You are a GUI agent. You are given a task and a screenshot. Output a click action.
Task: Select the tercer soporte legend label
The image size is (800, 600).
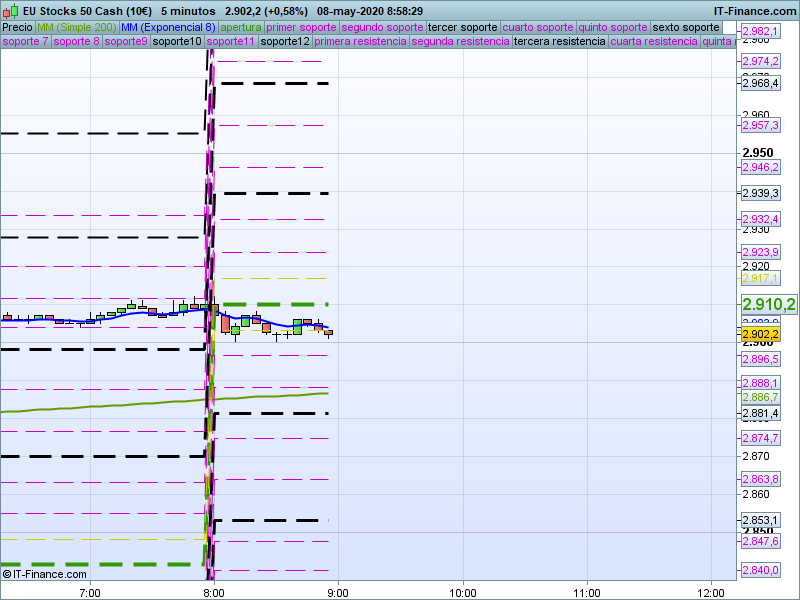tap(462, 27)
